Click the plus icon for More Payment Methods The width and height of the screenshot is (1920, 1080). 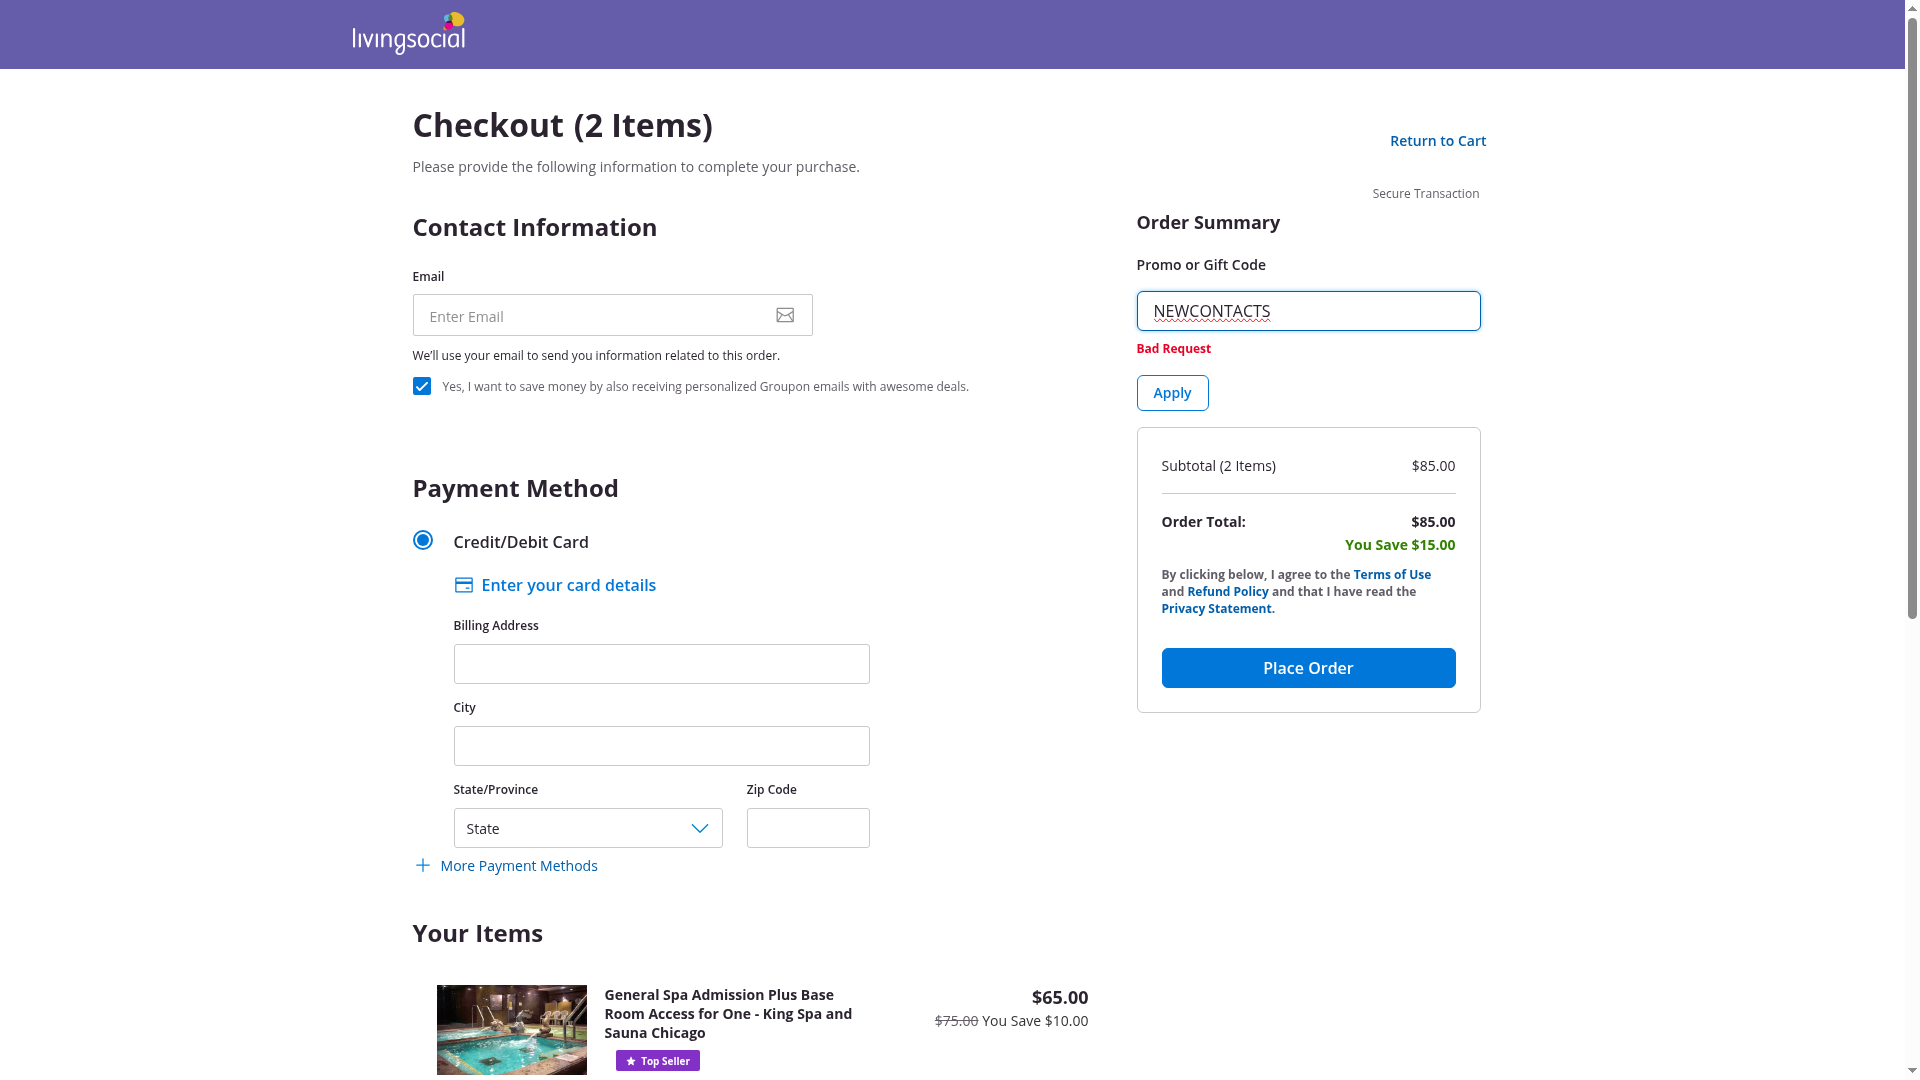pyautogui.click(x=422, y=865)
